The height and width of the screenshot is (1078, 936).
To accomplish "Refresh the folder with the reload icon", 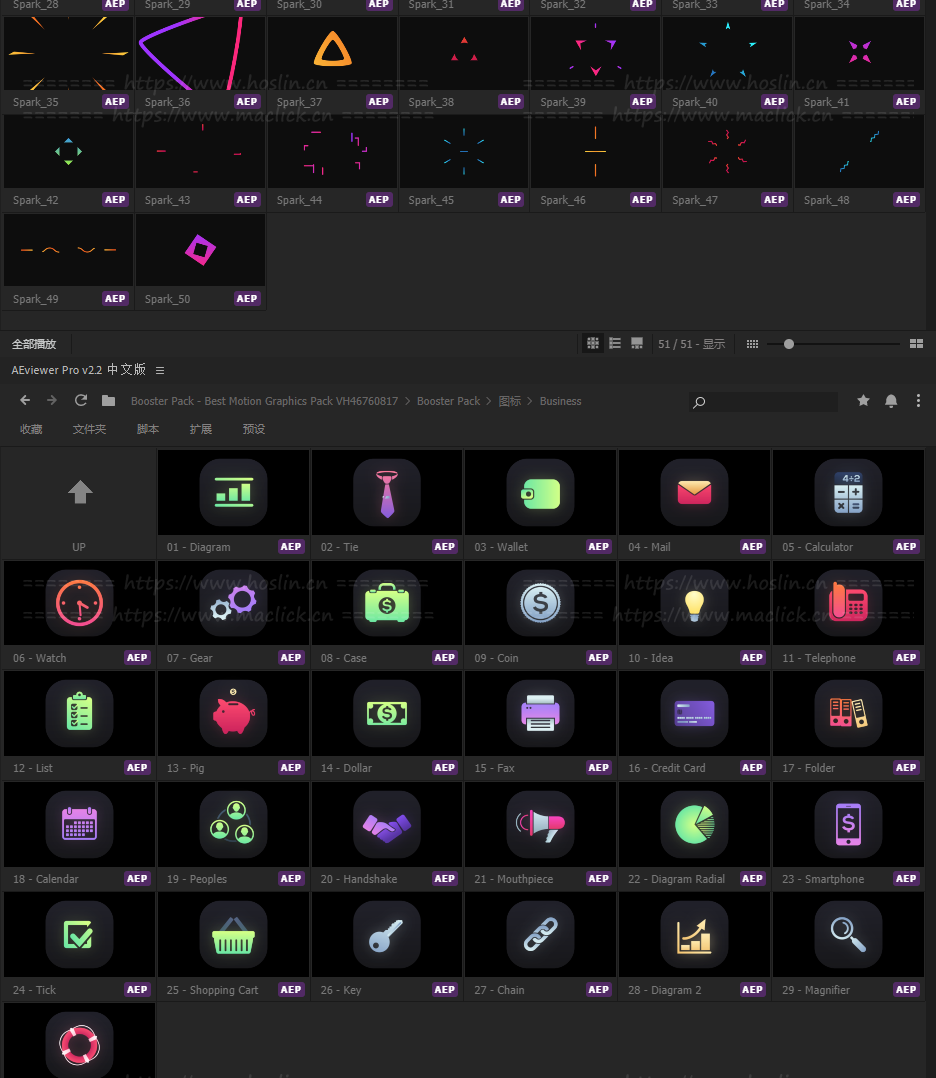I will (80, 400).
